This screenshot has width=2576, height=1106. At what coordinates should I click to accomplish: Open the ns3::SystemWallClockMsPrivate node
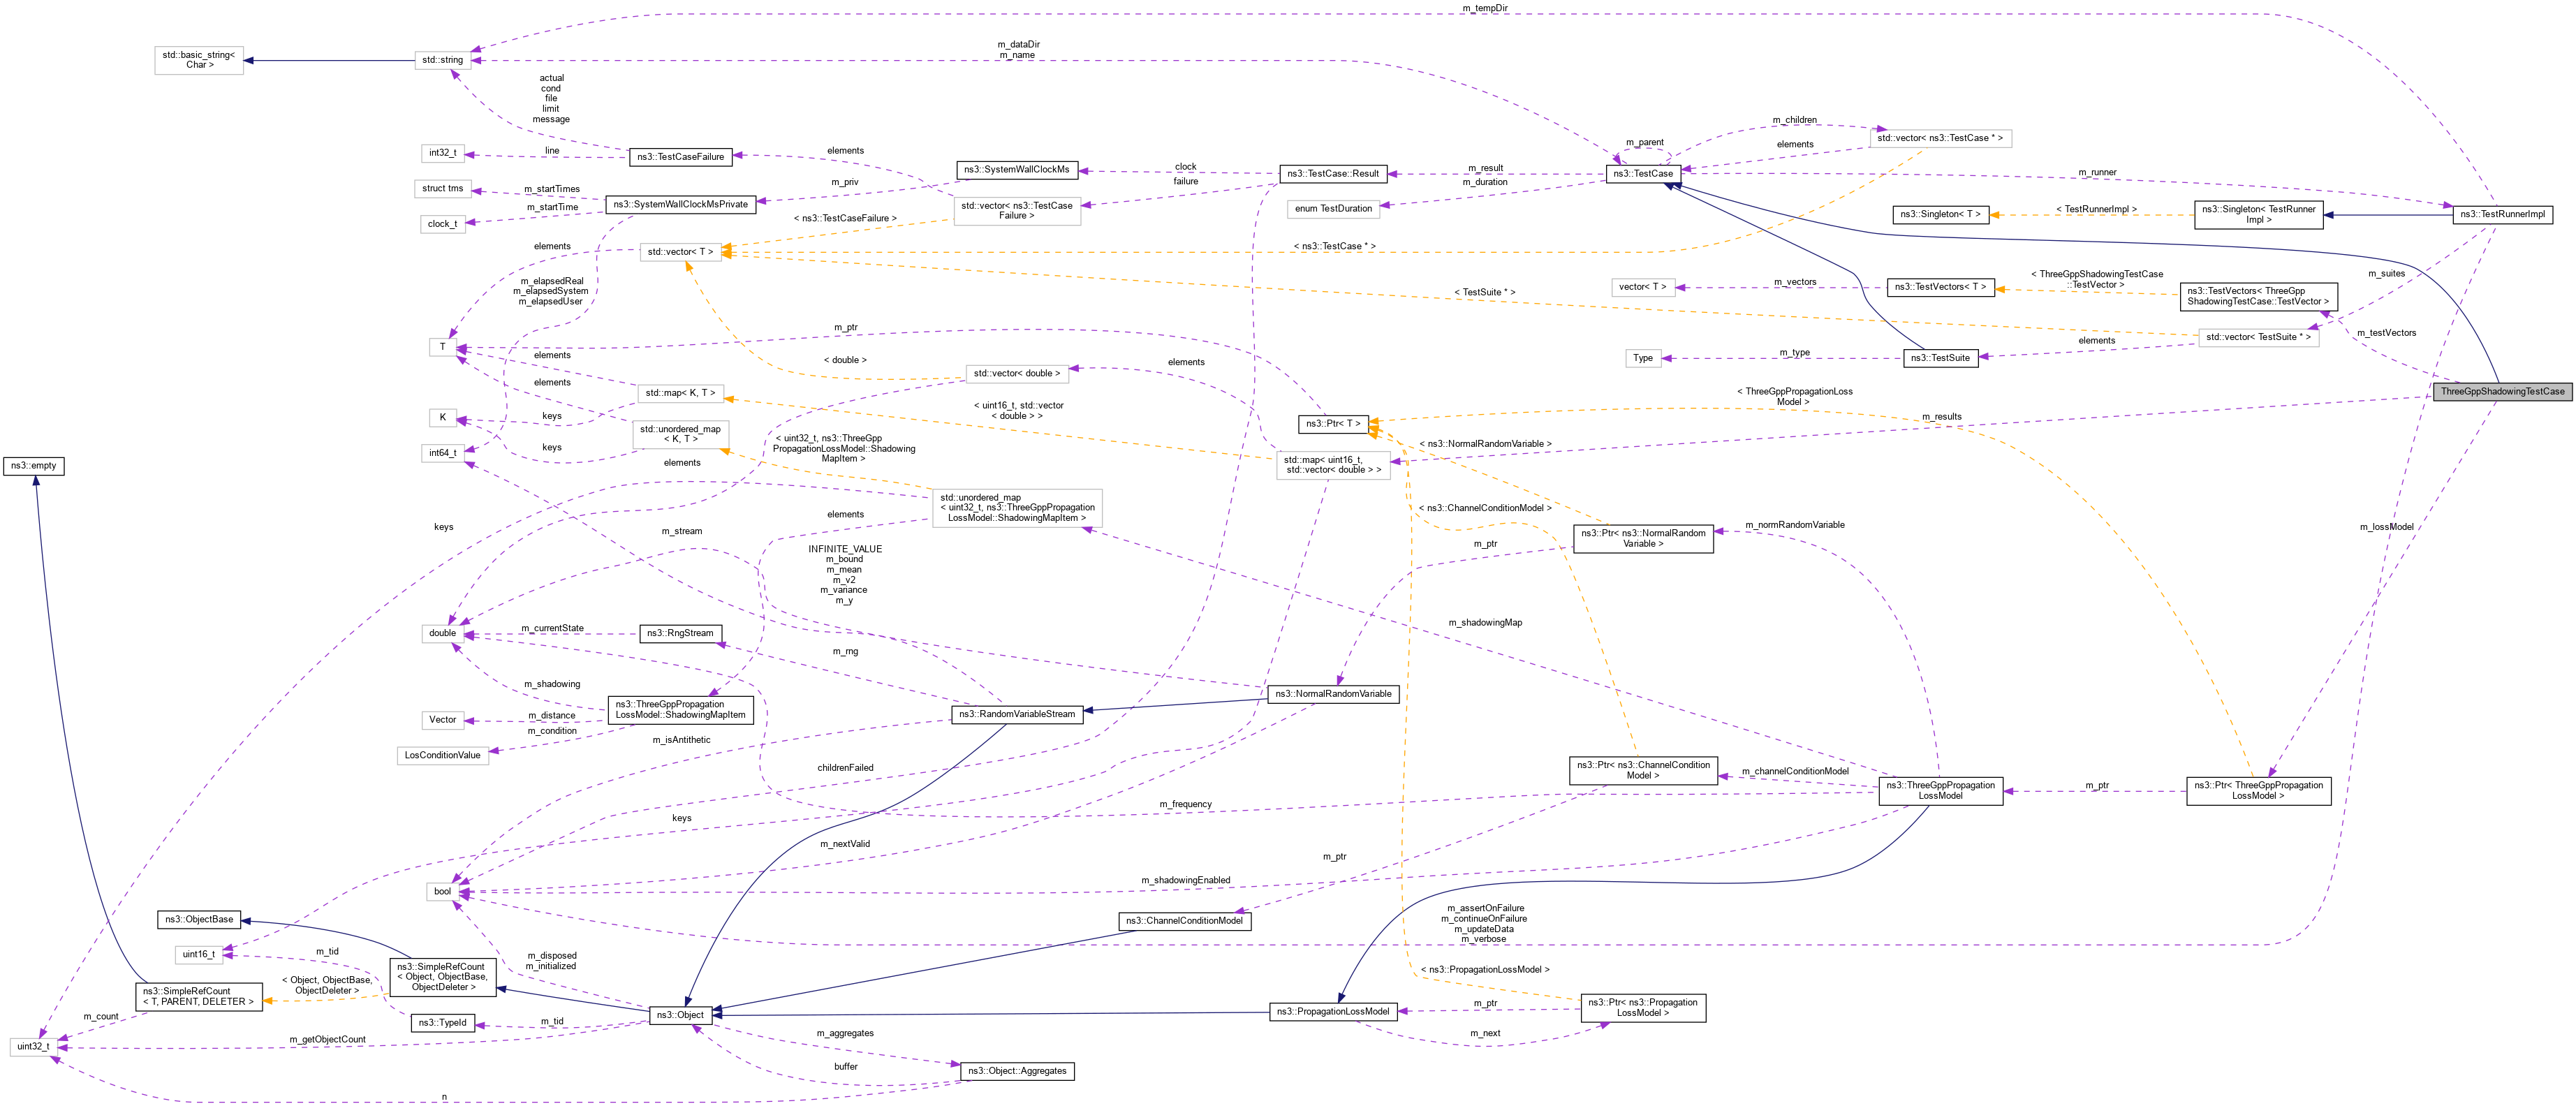[x=680, y=204]
